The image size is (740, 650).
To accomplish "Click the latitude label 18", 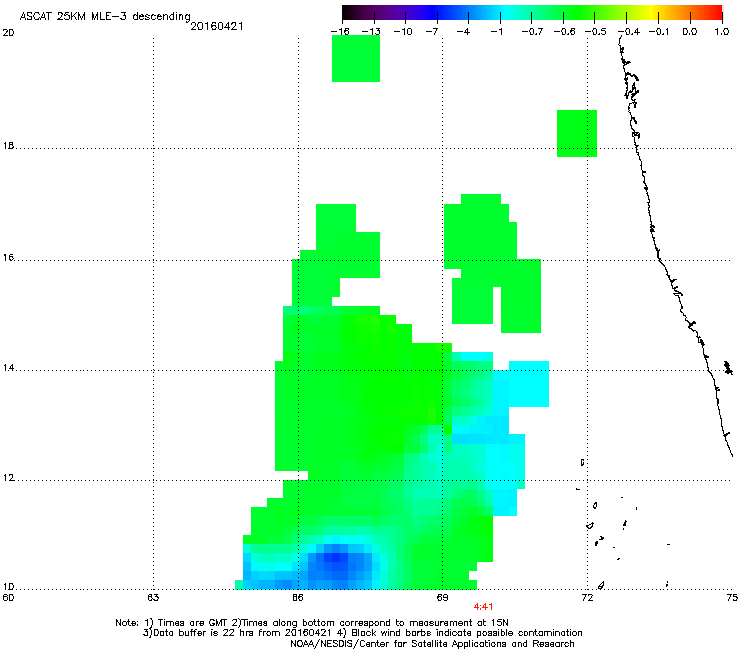I will (8, 146).
